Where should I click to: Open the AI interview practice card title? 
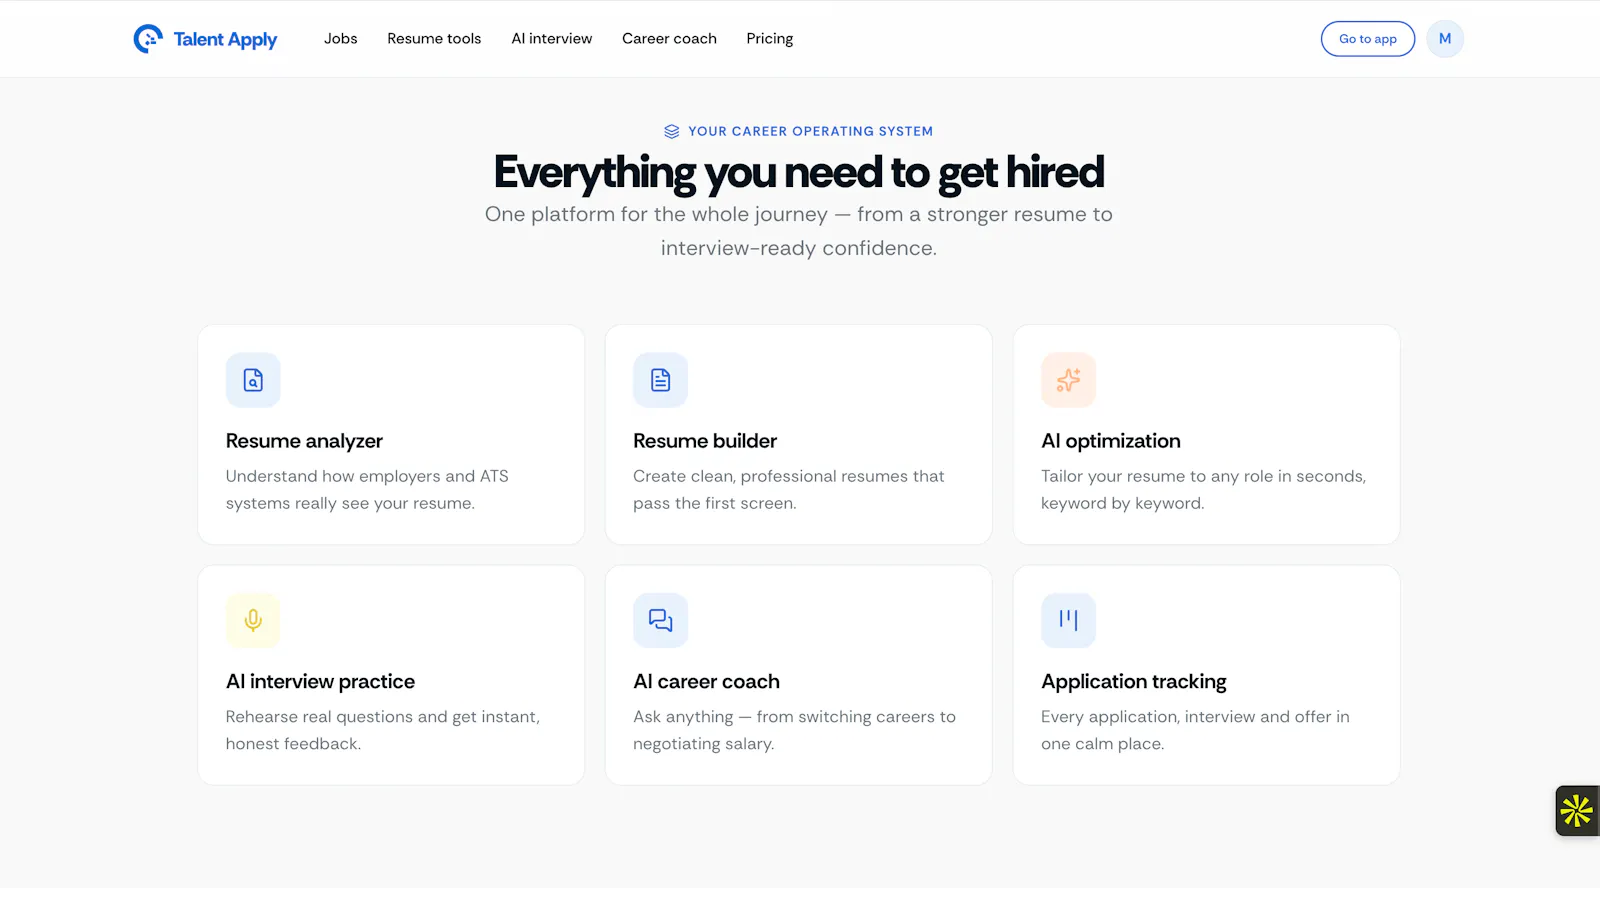[320, 682]
